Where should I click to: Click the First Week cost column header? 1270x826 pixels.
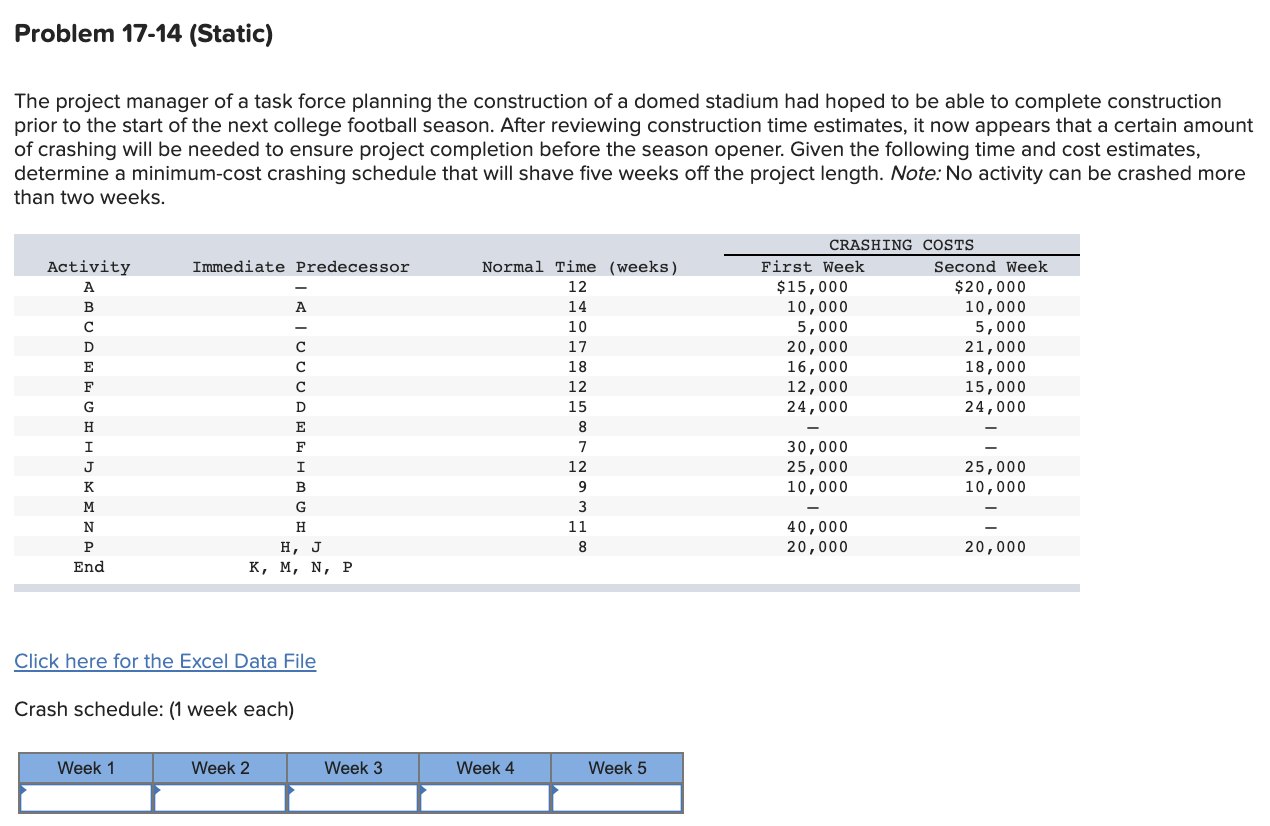click(x=812, y=266)
